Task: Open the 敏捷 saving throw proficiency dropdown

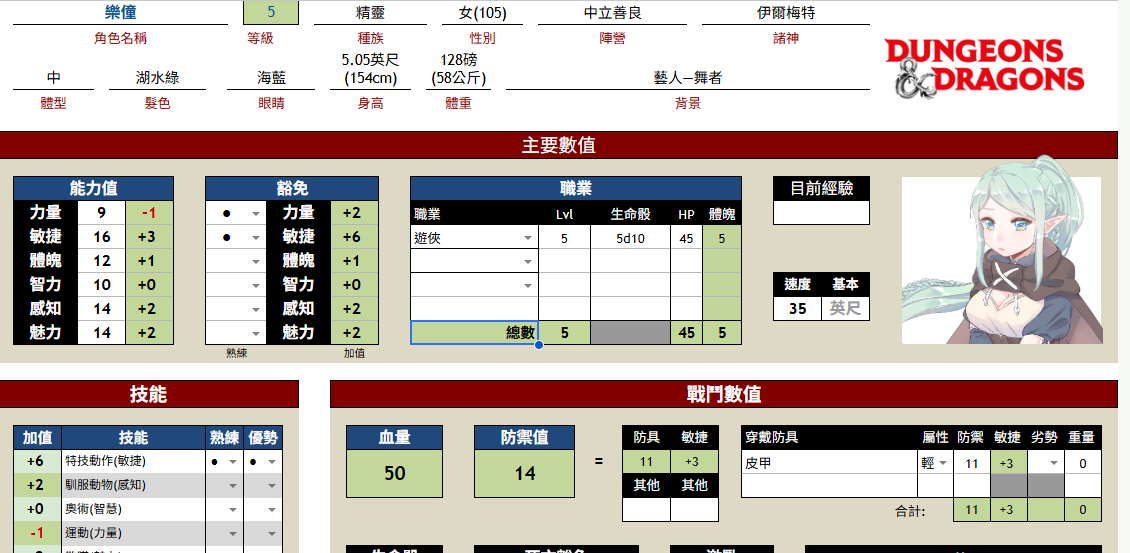Action: pyautogui.click(x=255, y=237)
